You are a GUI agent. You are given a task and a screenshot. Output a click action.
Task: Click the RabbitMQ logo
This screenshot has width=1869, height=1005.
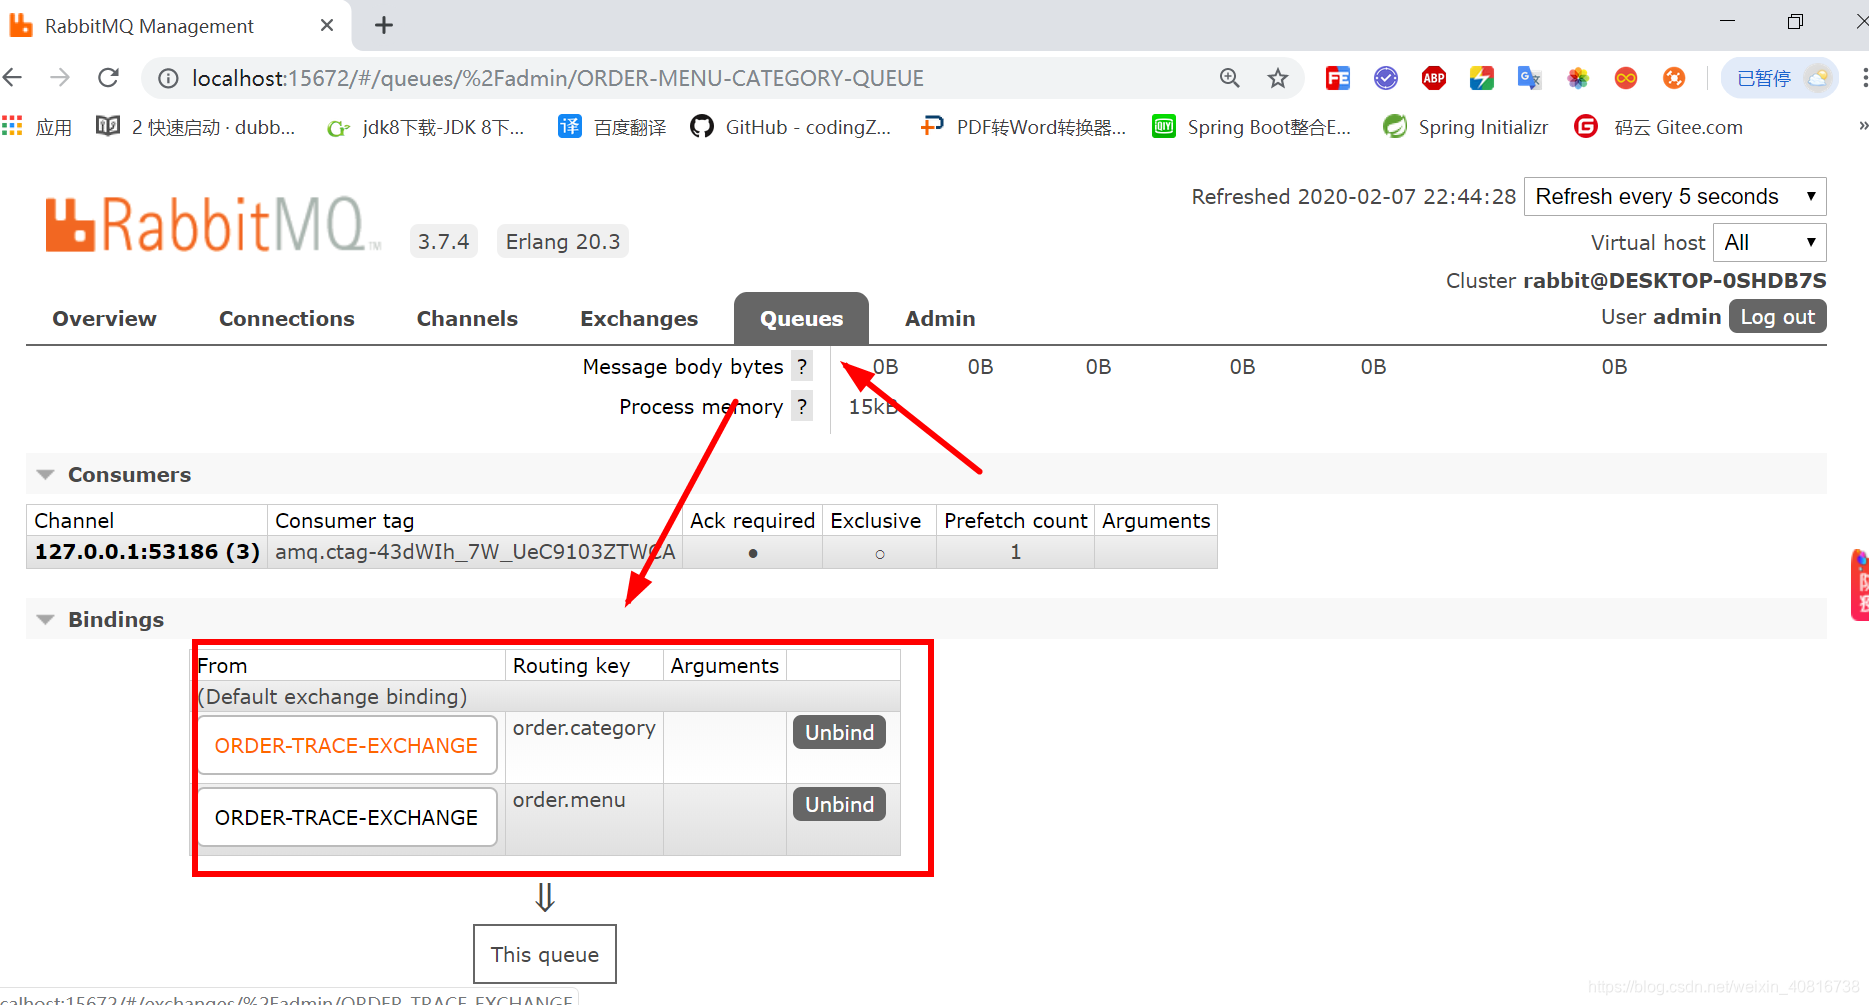[x=213, y=224]
